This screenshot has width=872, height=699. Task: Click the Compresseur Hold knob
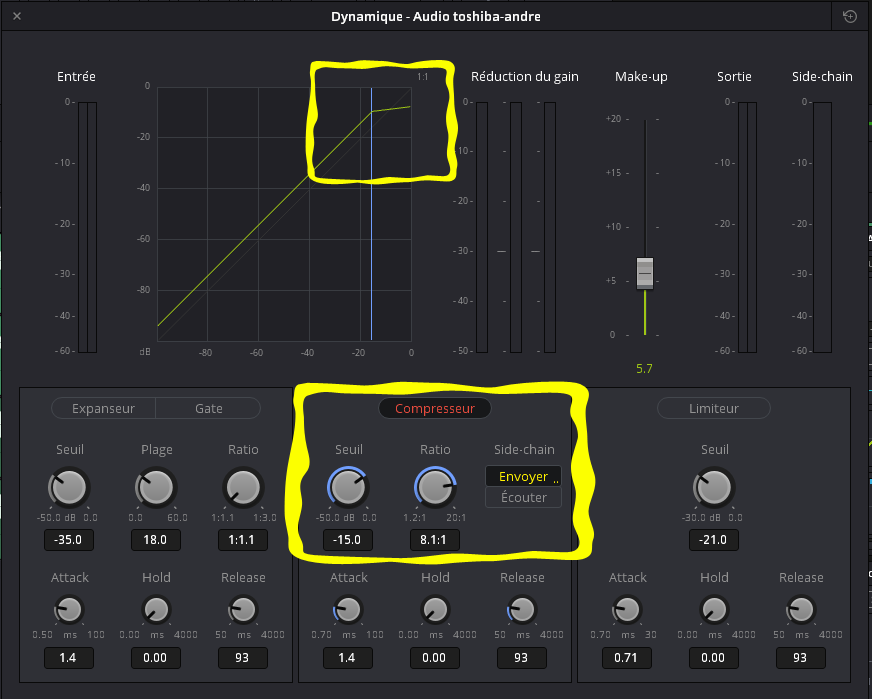point(435,609)
